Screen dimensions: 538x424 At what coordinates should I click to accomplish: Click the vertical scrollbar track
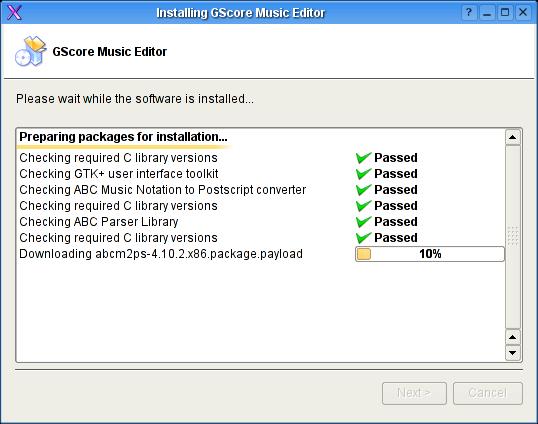pyautogui.click(x=513, y=237)
